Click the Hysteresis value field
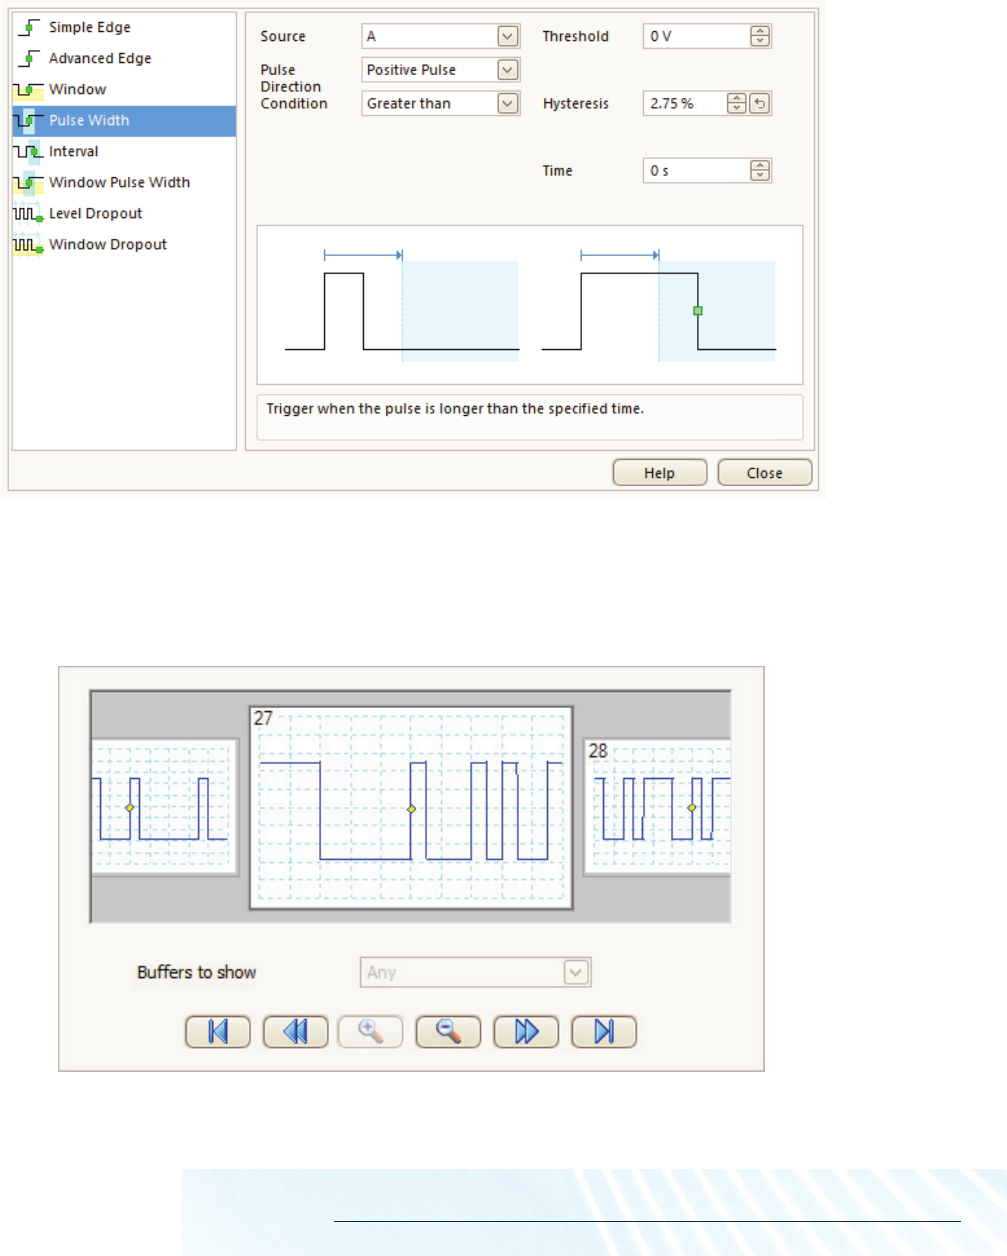 click(x=685, y=103)
